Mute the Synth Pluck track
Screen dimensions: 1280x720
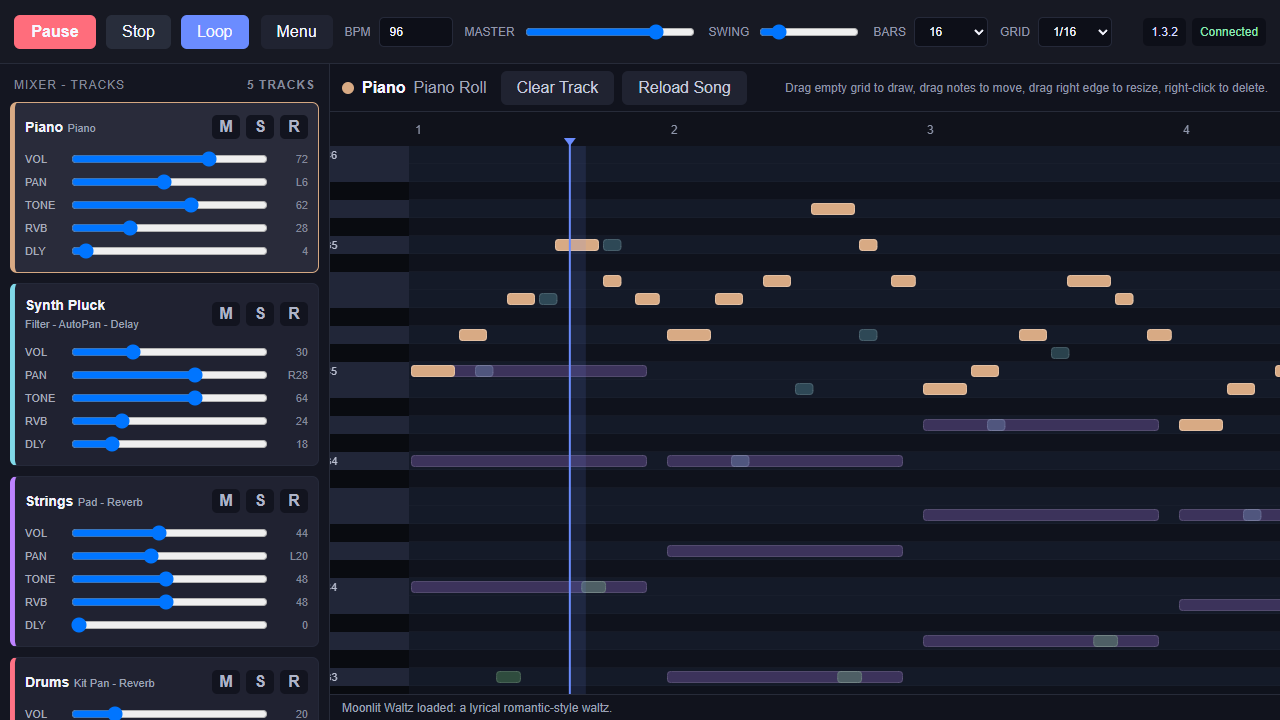[x=226, y=313]
